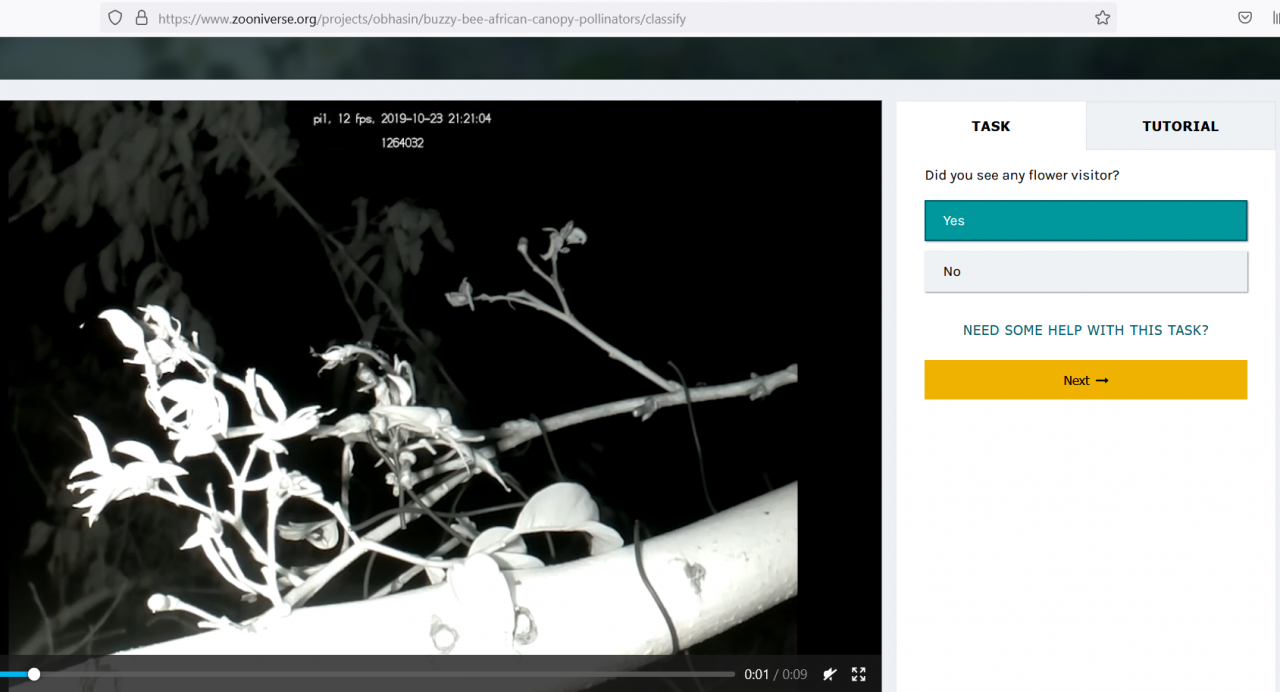Click the question about flower visitors

1022,175
